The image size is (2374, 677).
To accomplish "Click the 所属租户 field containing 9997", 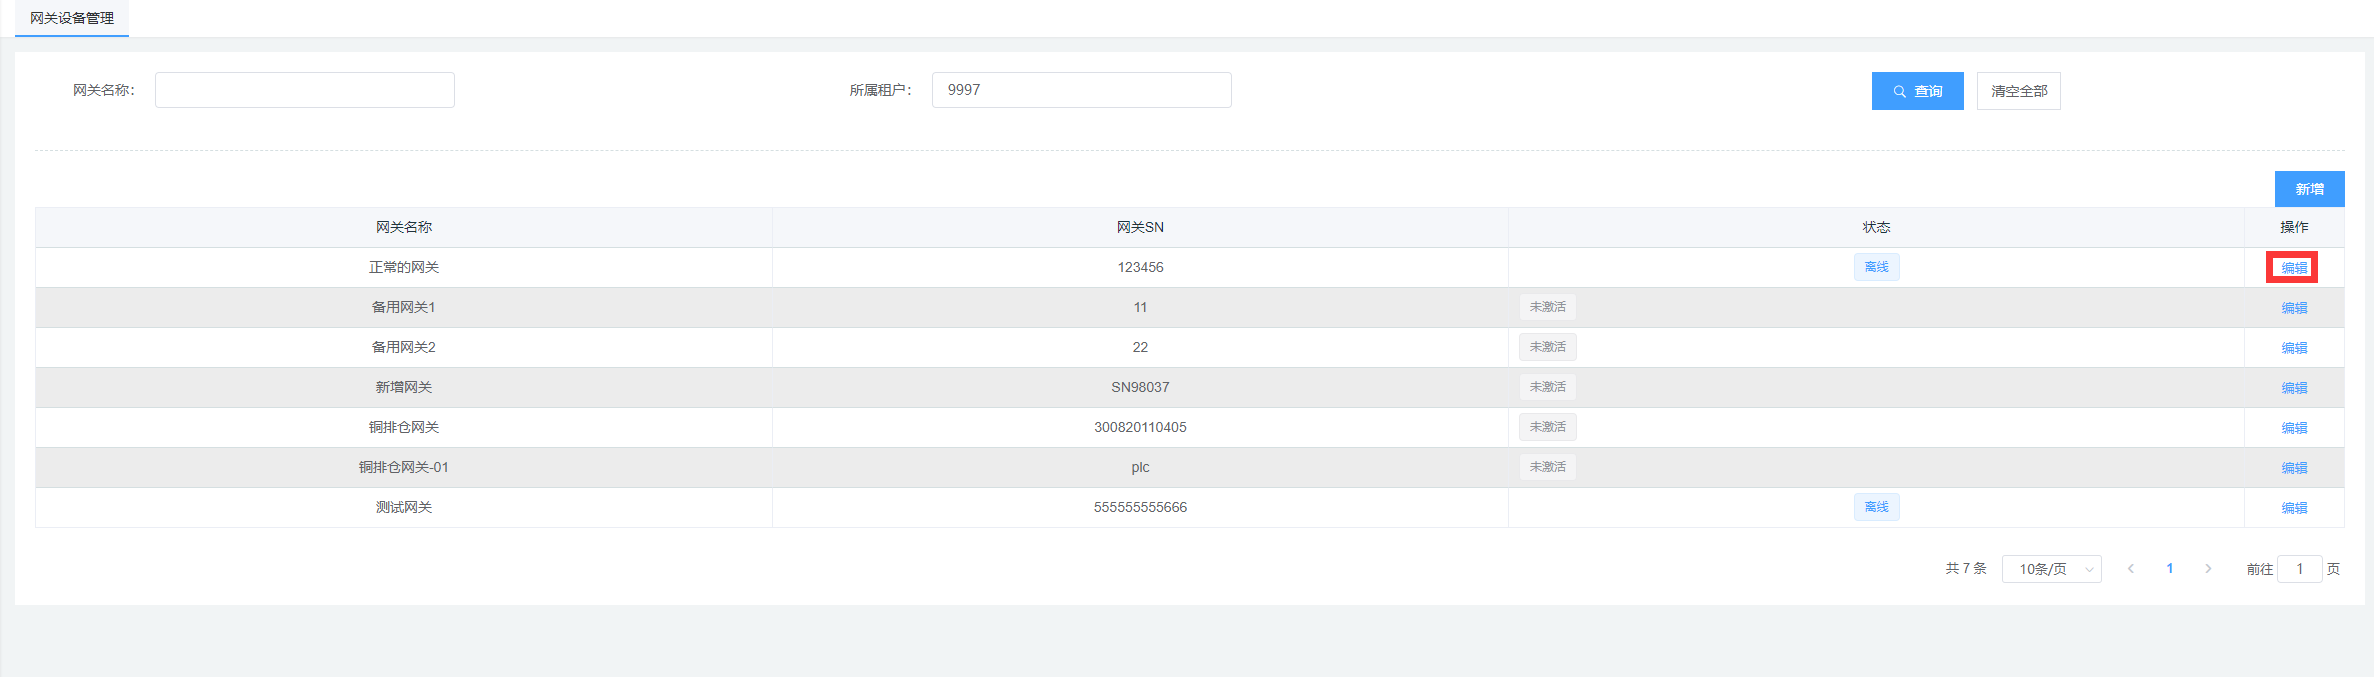I will pyautogui.click(x=1081, y=90).
